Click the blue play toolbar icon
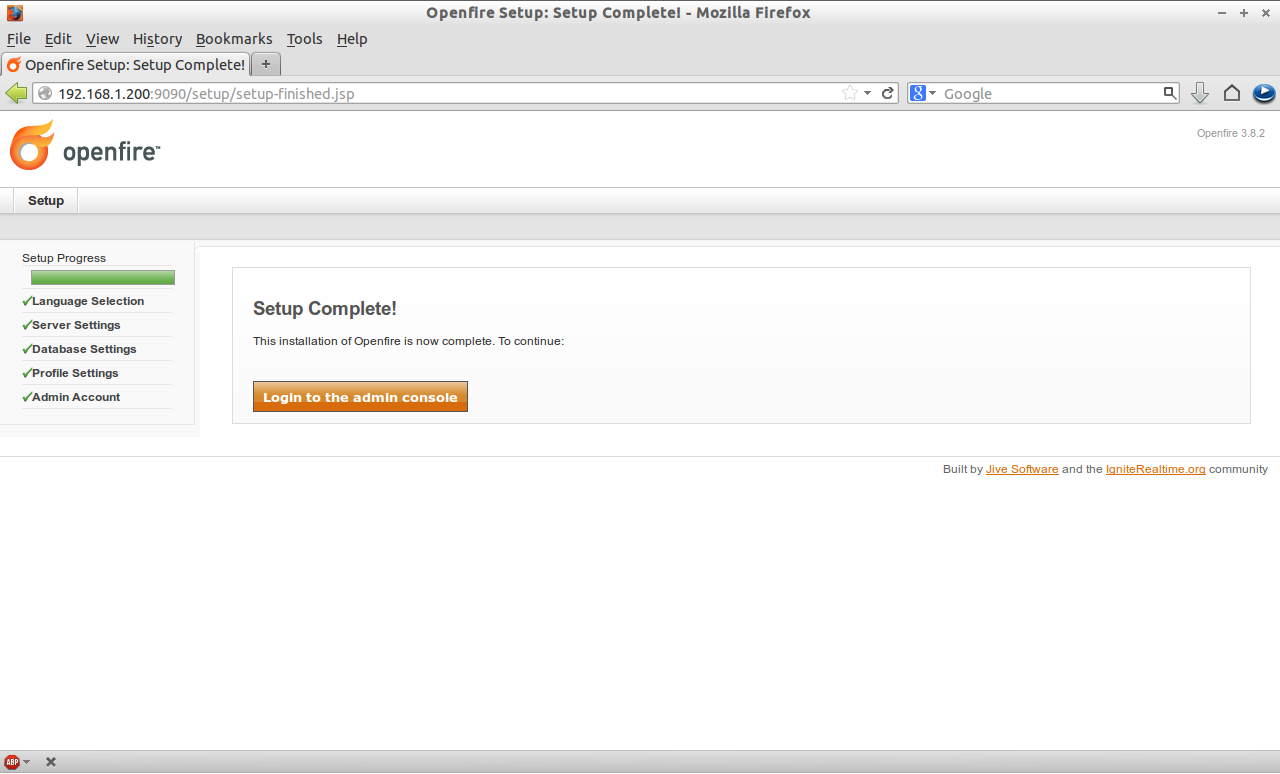The width and height of the screenshot is (1280, 774). pos(1264,93)
